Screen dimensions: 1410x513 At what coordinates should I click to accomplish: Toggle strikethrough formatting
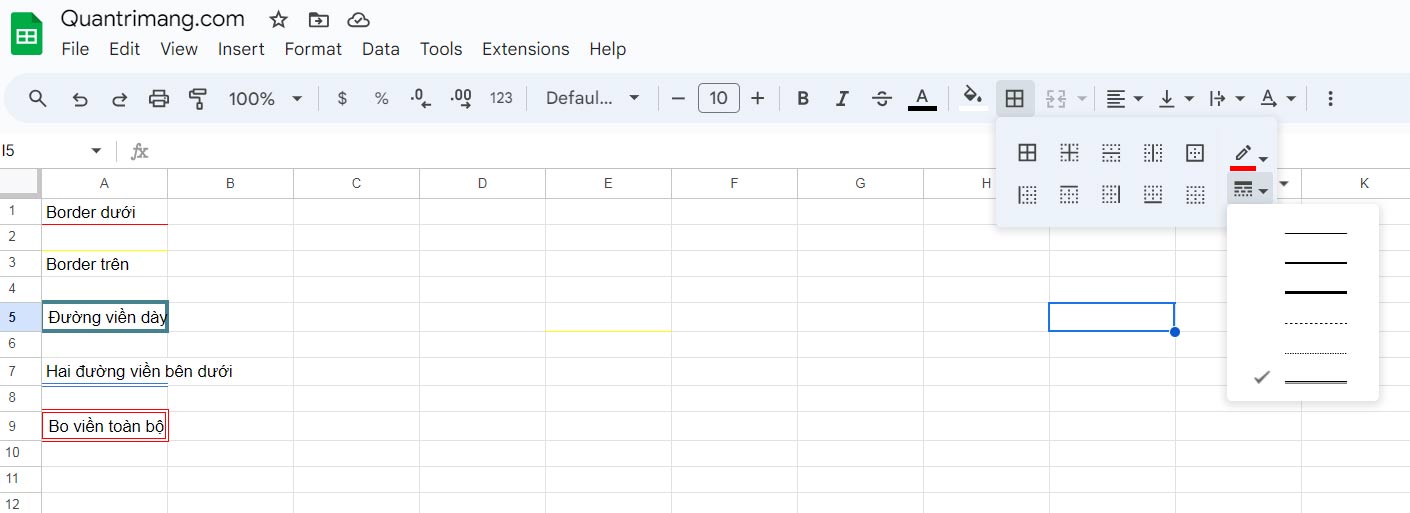(882, 98)
